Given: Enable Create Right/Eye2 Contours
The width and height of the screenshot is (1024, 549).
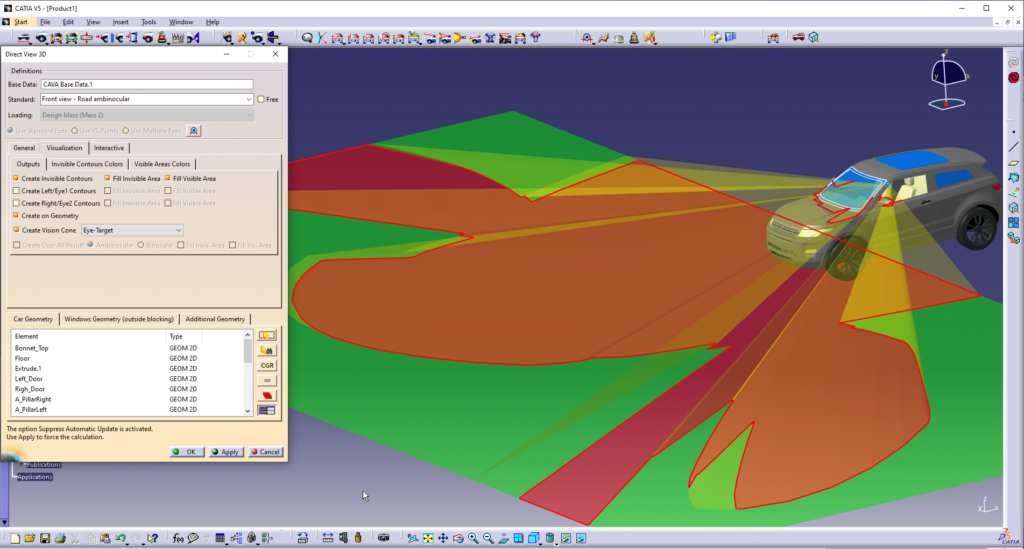Looking at the screenshot, I should [x=16, y=203].
